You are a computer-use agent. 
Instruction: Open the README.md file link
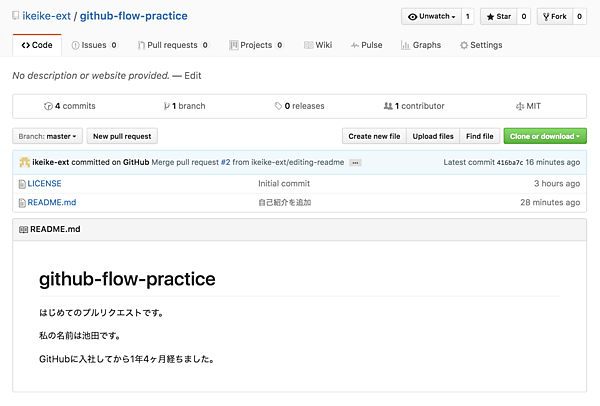(52, 203)
